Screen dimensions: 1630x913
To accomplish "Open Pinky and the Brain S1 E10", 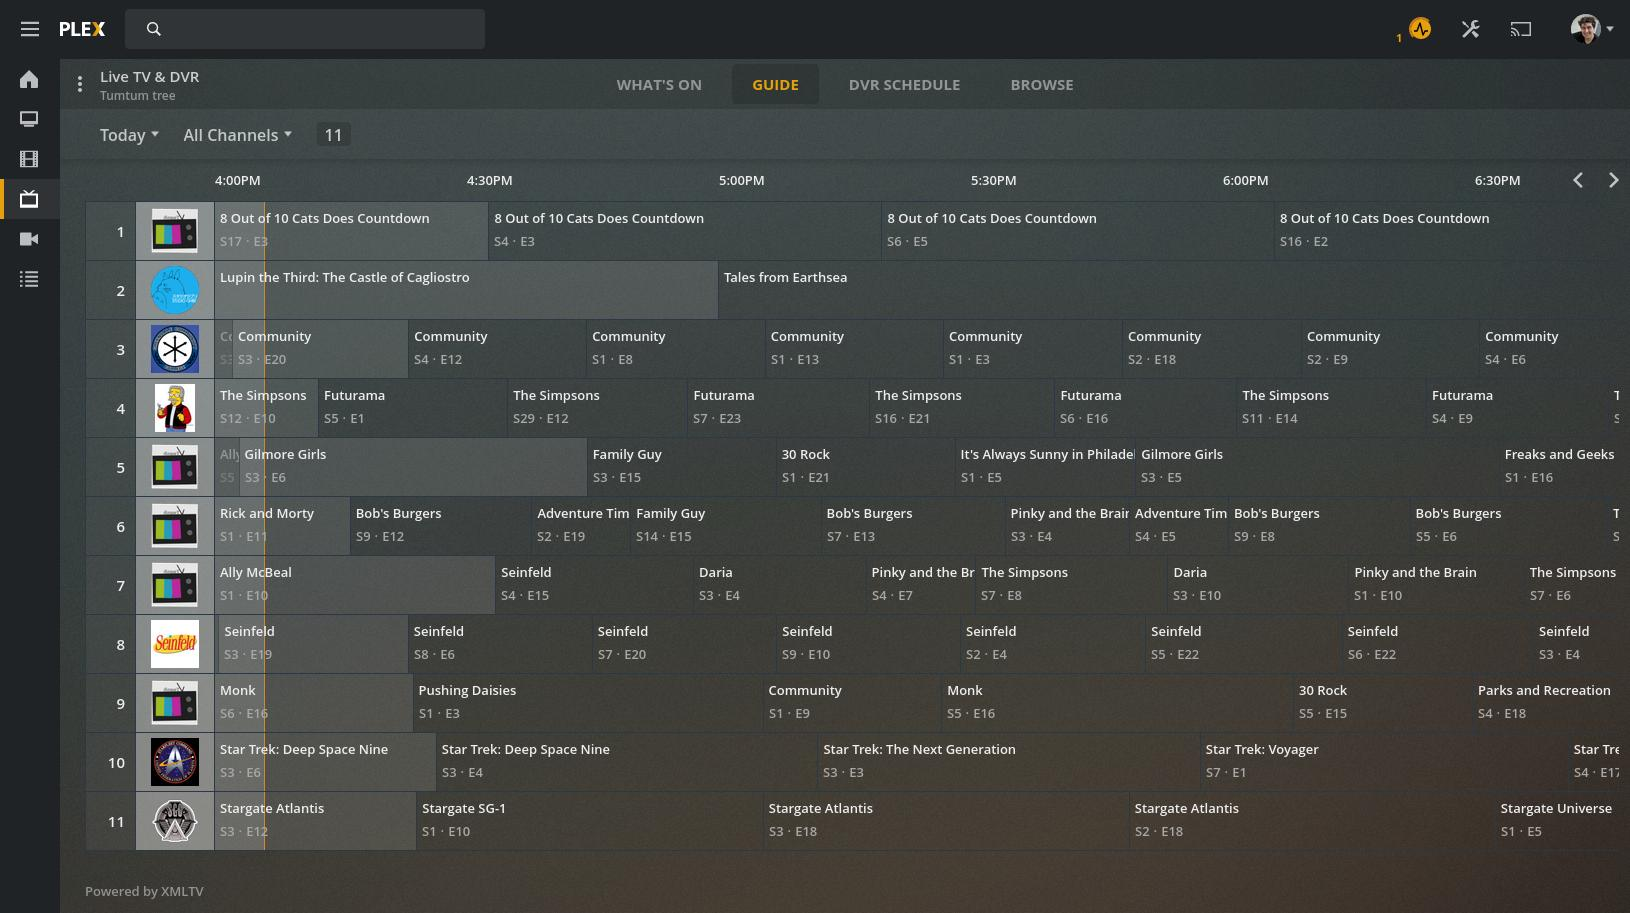I will click(x=1436, y=585).
